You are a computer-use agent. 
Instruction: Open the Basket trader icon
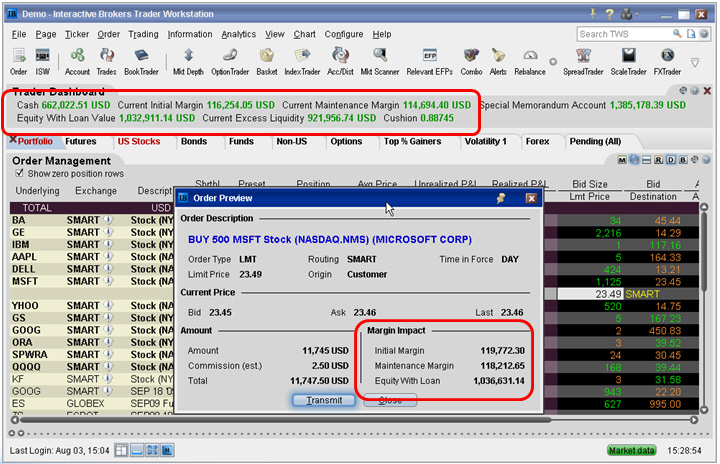click(267, 62)
